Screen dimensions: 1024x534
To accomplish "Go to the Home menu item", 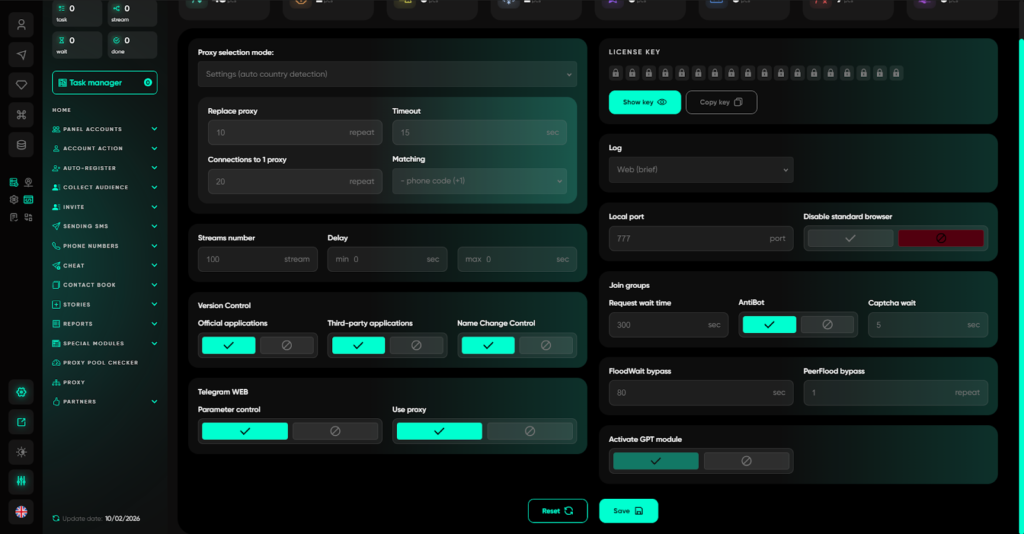I will [62, 110].
